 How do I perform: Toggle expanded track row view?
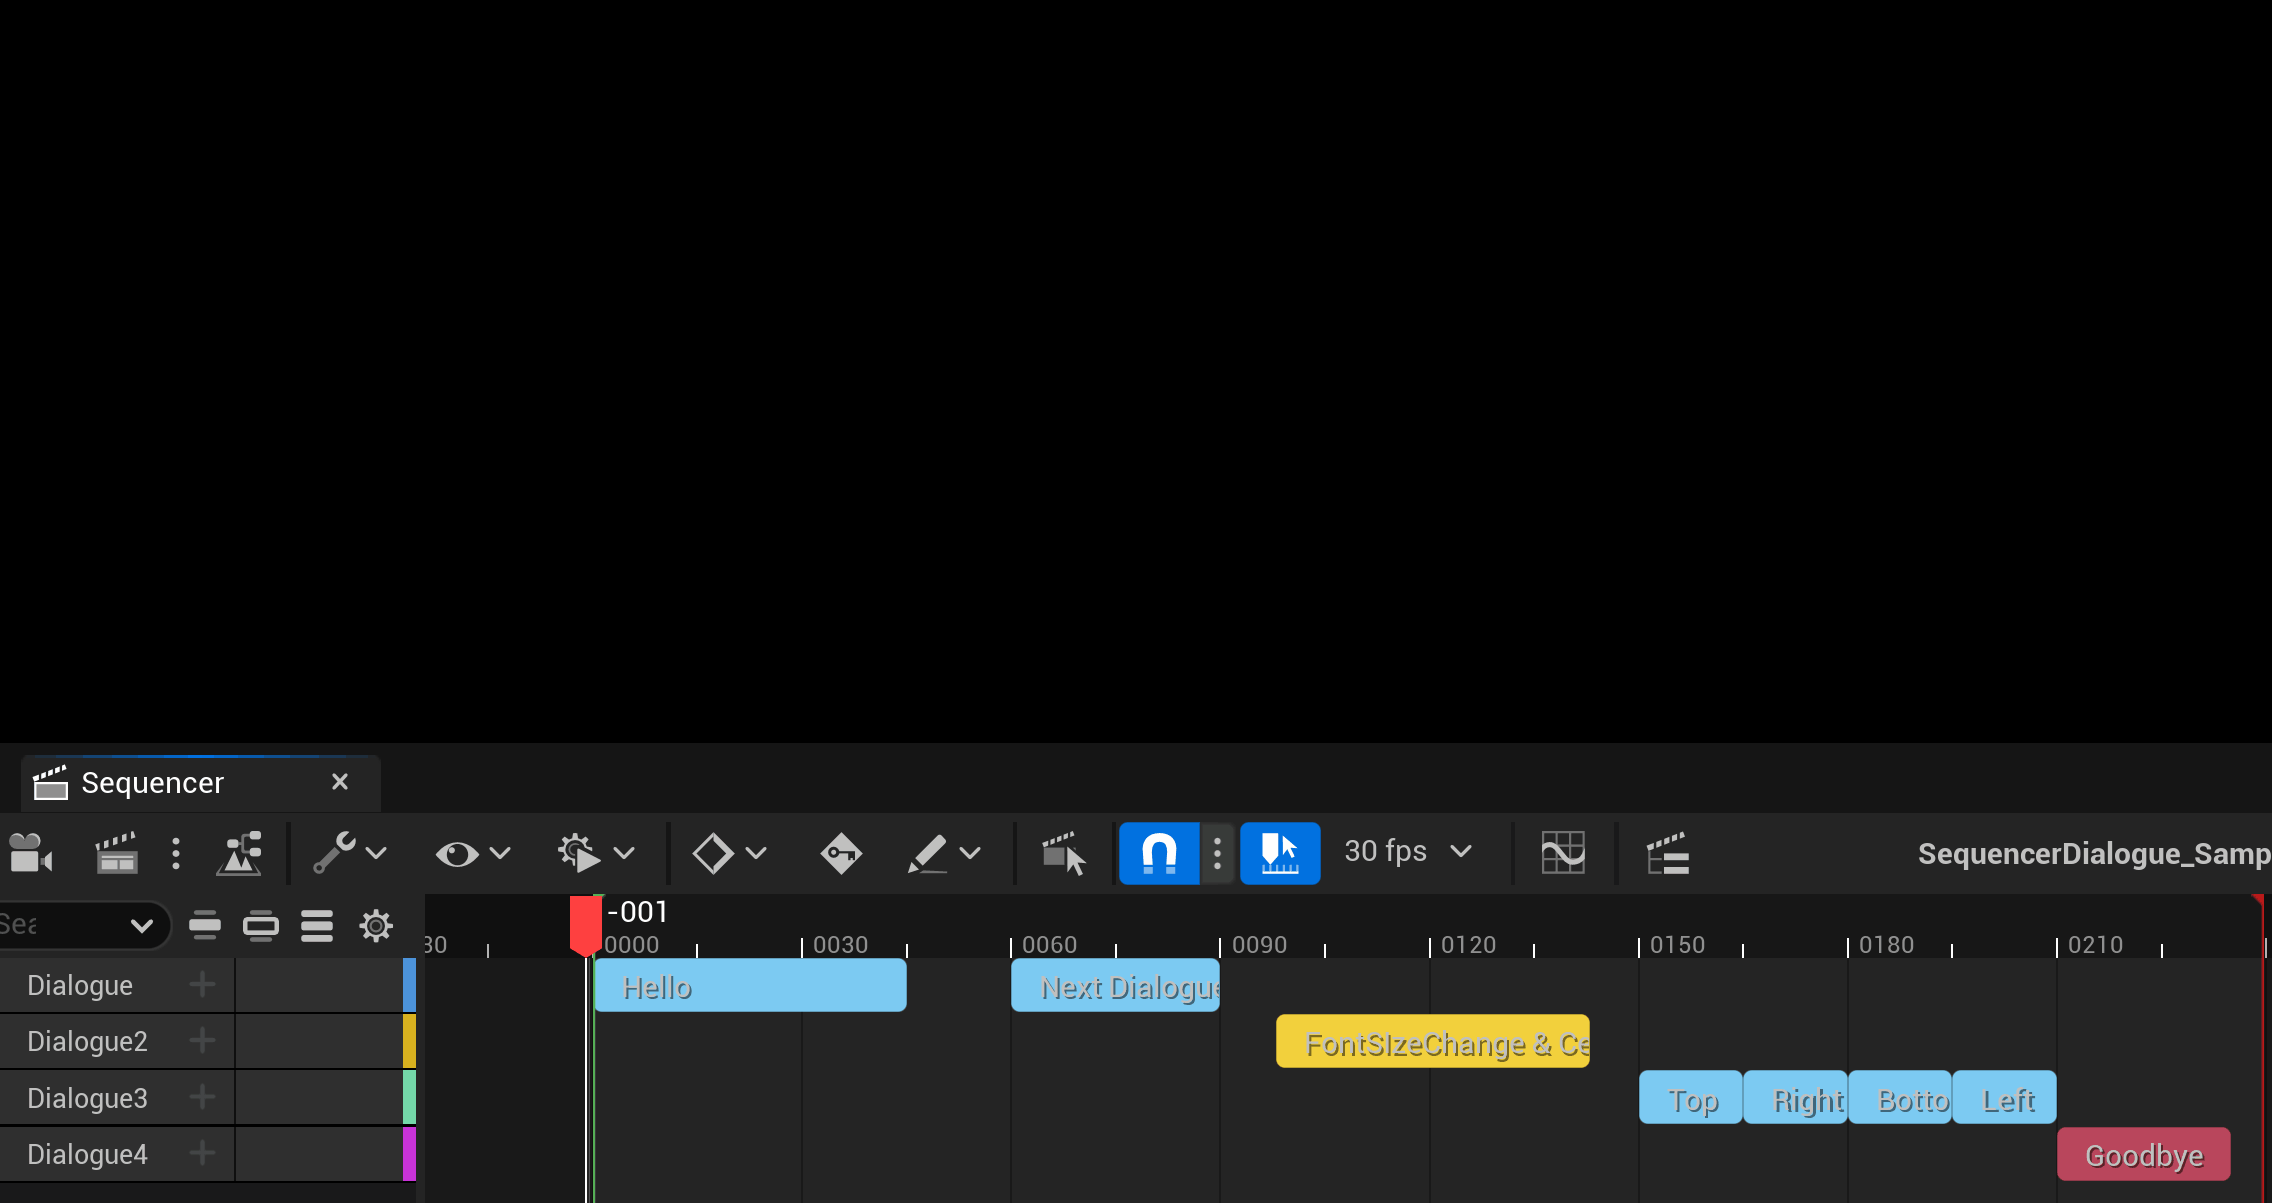pos(263,925)
